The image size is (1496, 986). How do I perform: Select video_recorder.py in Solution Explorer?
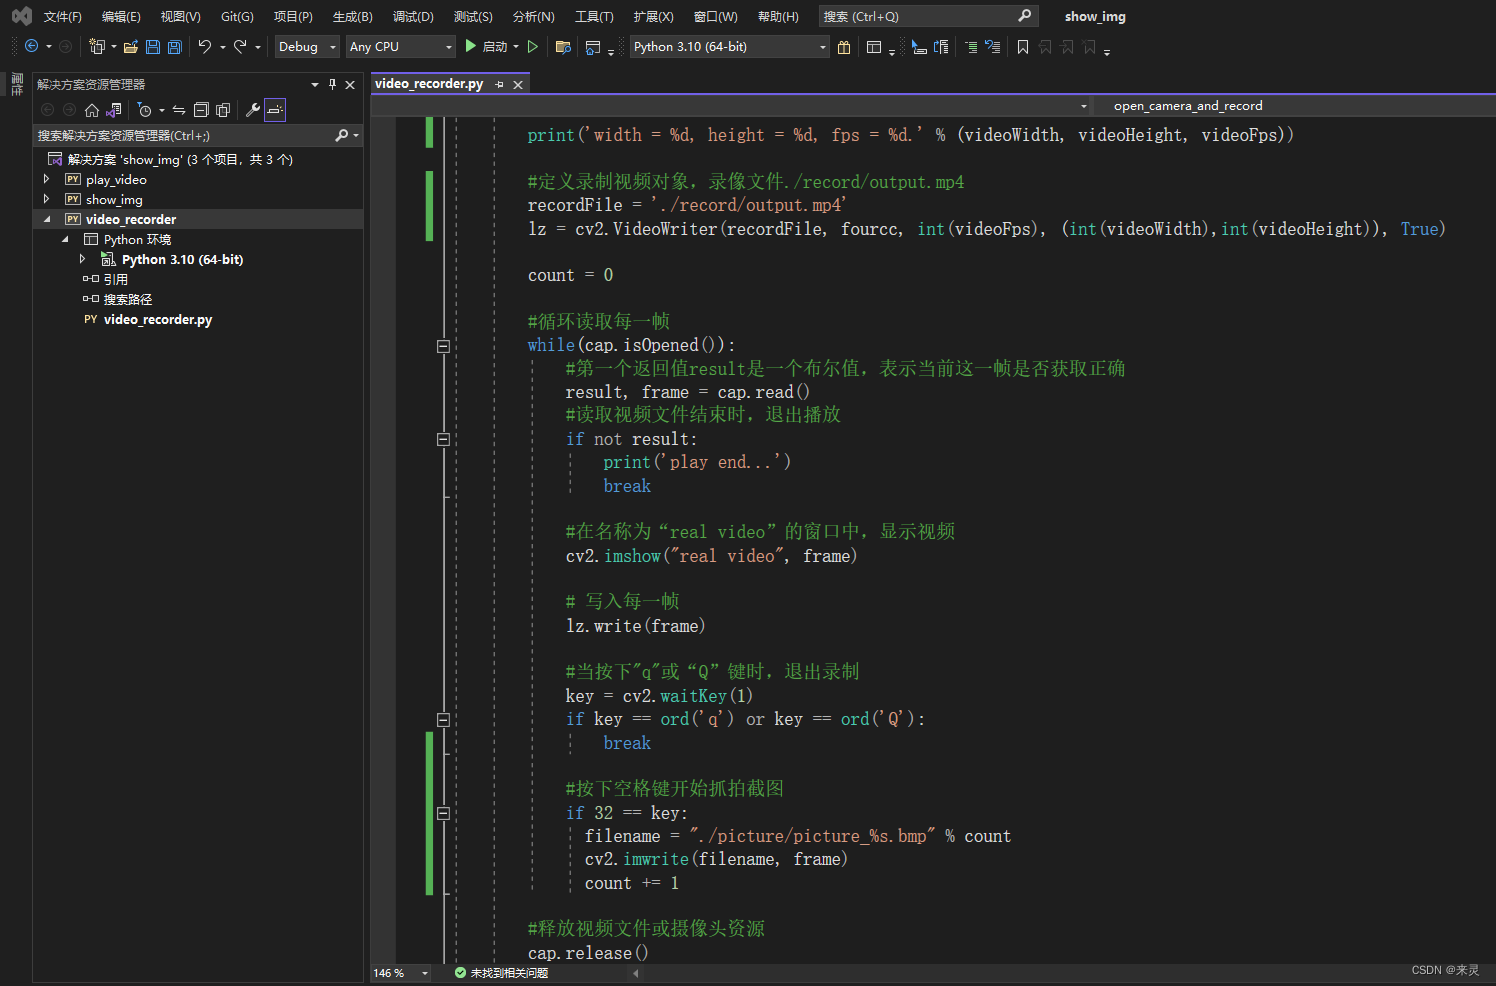(158, 319)
